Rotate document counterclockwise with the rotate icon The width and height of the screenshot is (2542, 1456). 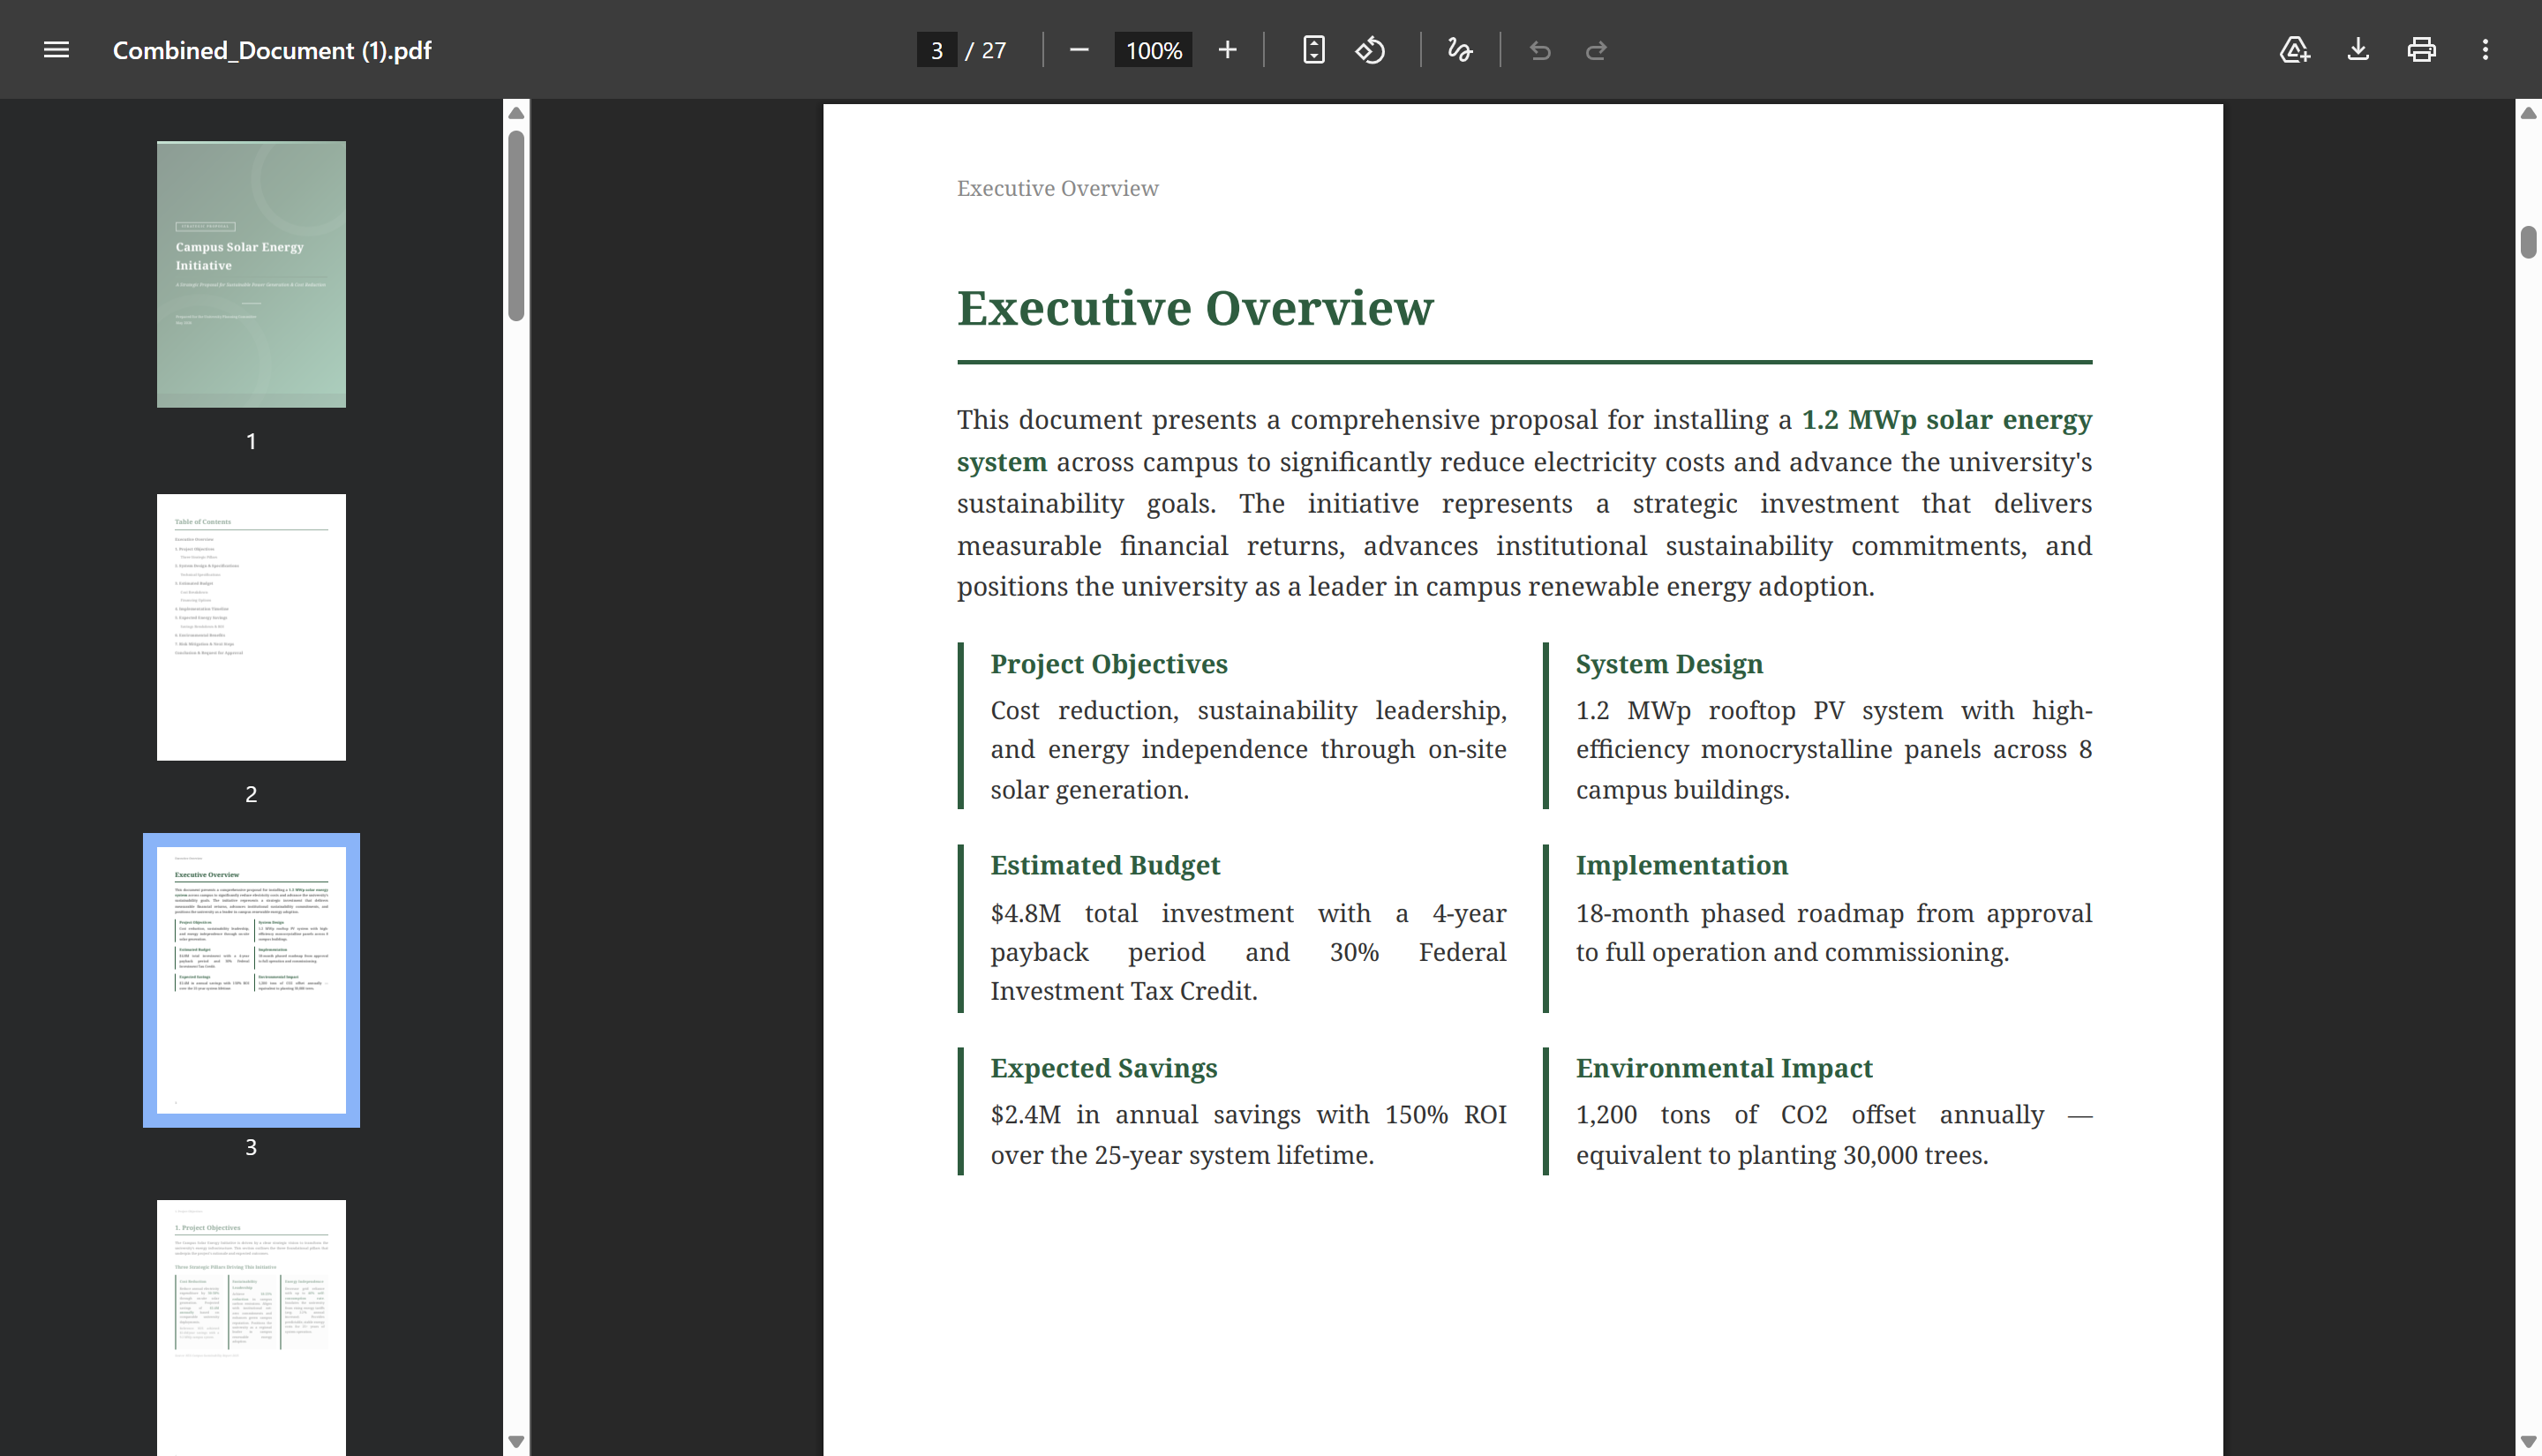(1370, 50)
